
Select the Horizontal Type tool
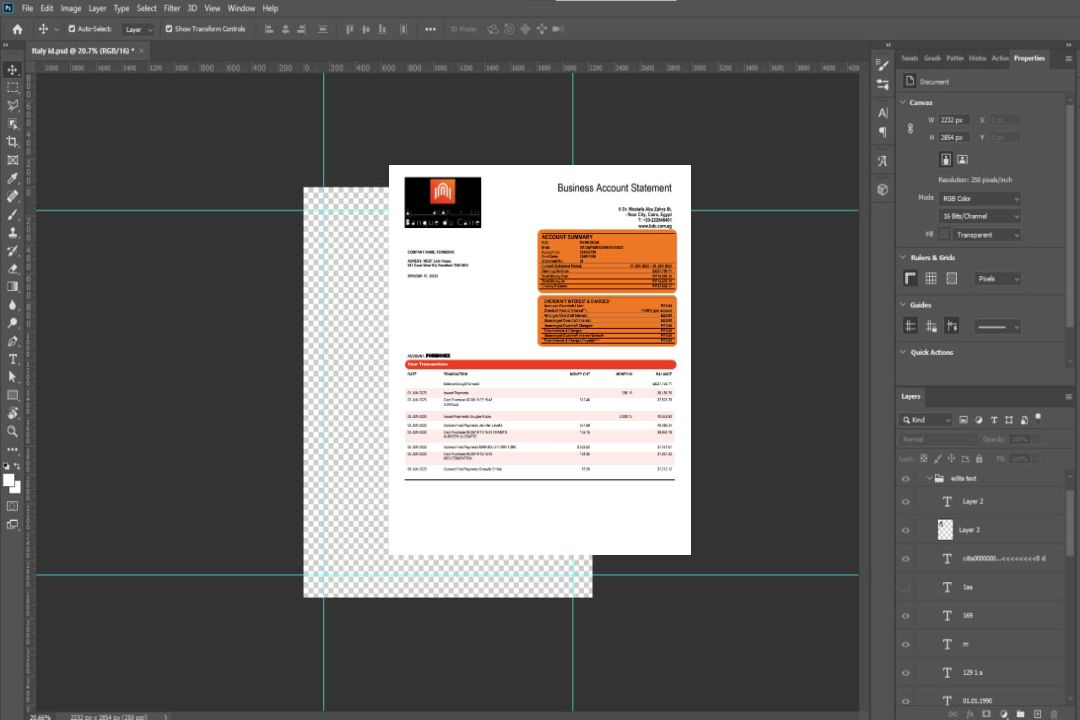pos(13,359)
